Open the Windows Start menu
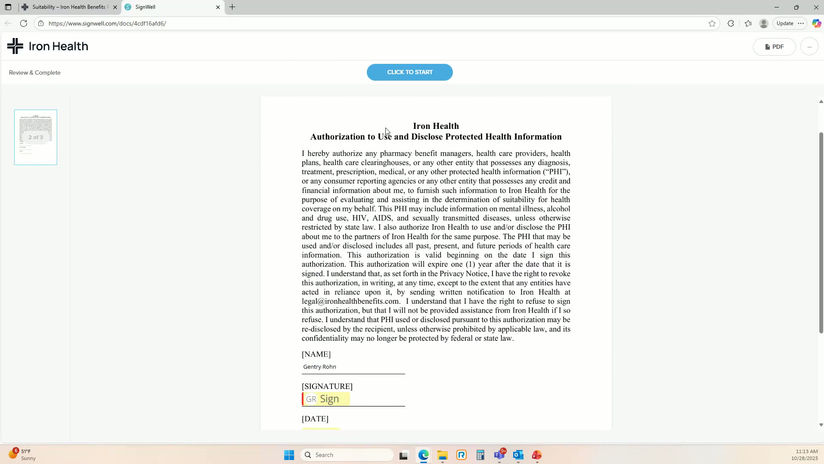The height and width of the screenshot is (464, 824). (x=289, y=455)
